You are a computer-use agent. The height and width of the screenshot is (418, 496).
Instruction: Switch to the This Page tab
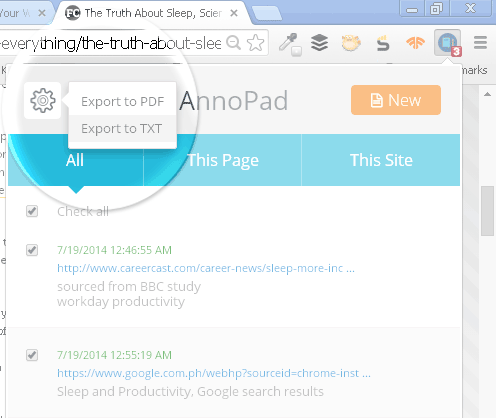pos(223,160)
